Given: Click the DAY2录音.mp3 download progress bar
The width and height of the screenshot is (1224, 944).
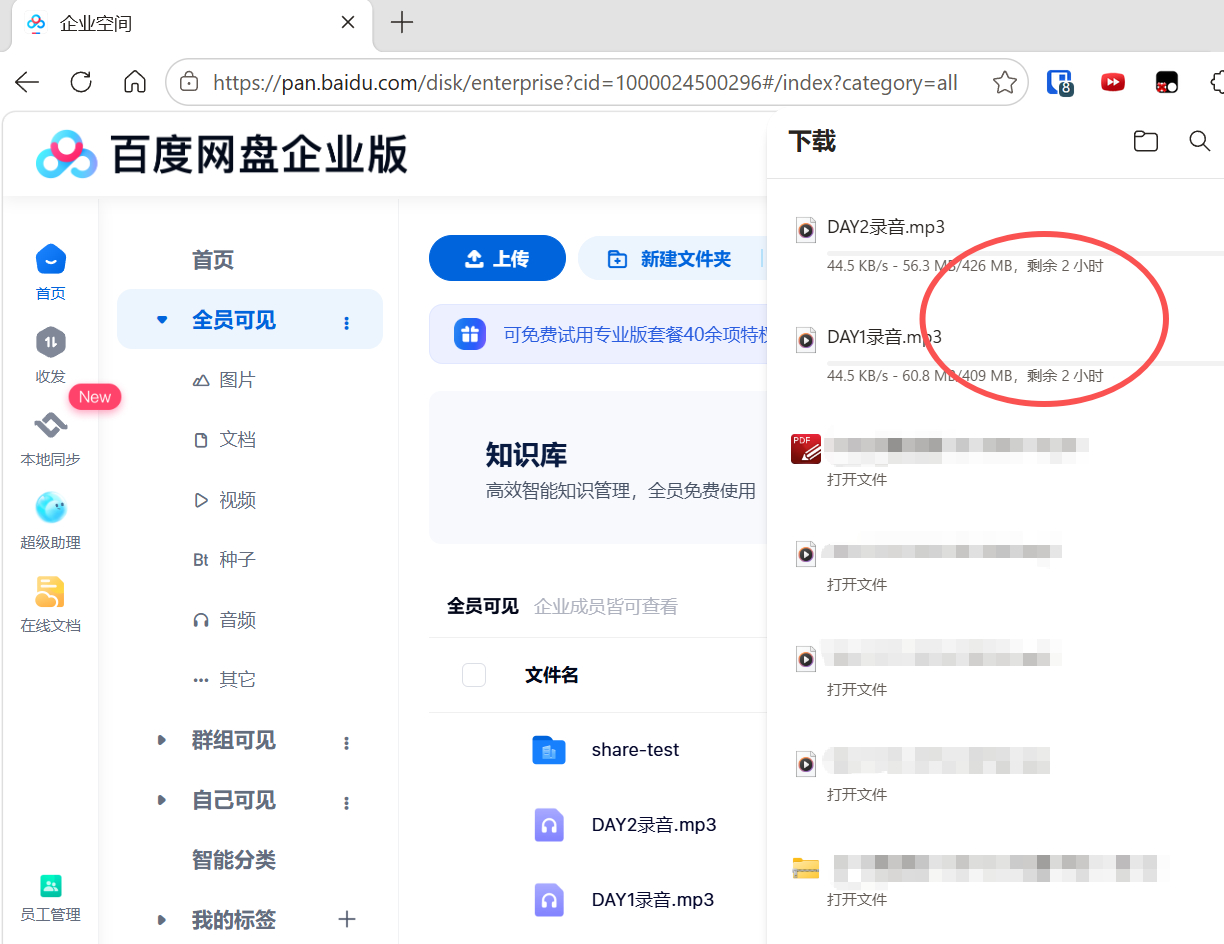Looking at the screenshot, I should (1025, 253).
